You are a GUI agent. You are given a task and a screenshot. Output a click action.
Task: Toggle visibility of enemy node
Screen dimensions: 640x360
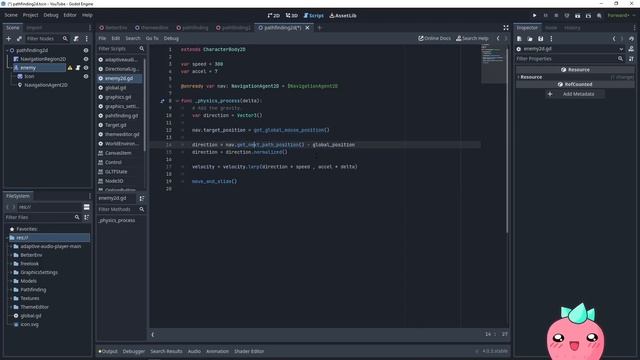pos(86,68)
